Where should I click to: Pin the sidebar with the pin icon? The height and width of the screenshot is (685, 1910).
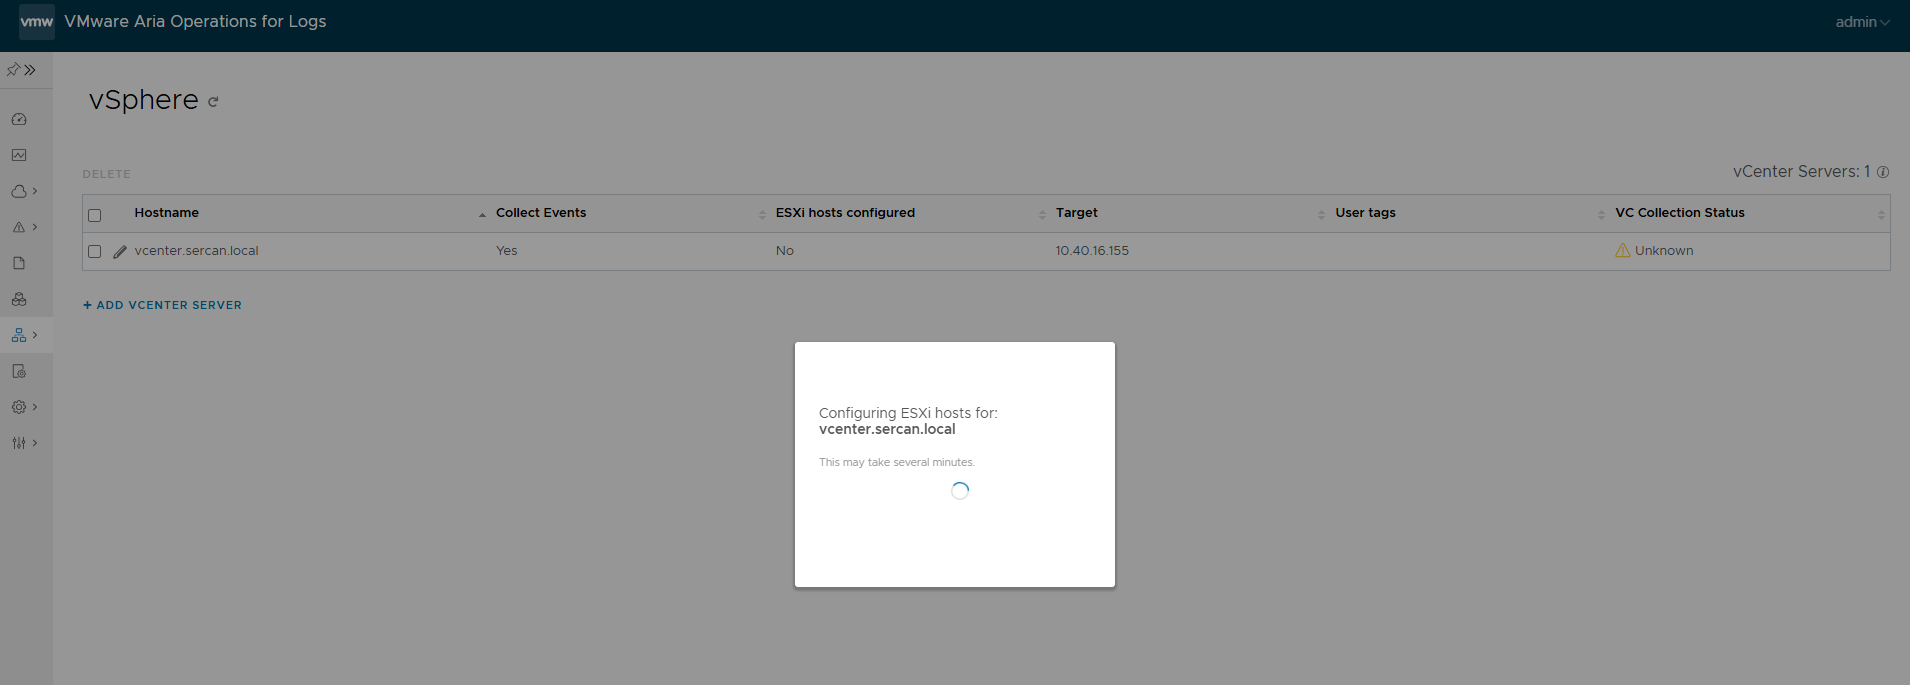coord(13,70)
